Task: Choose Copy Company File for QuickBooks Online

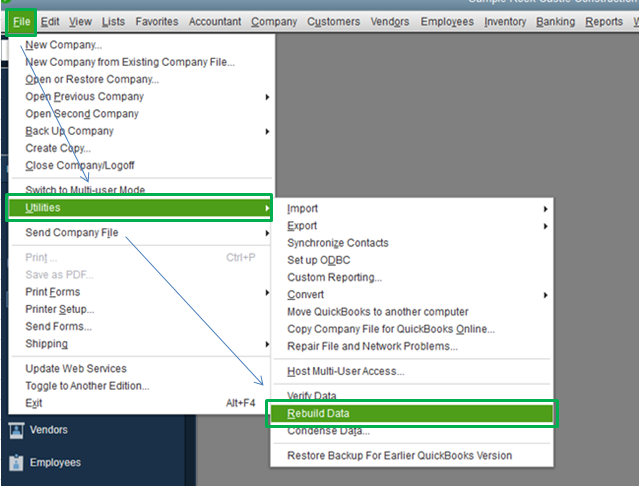Action: (x=412, y=329)
